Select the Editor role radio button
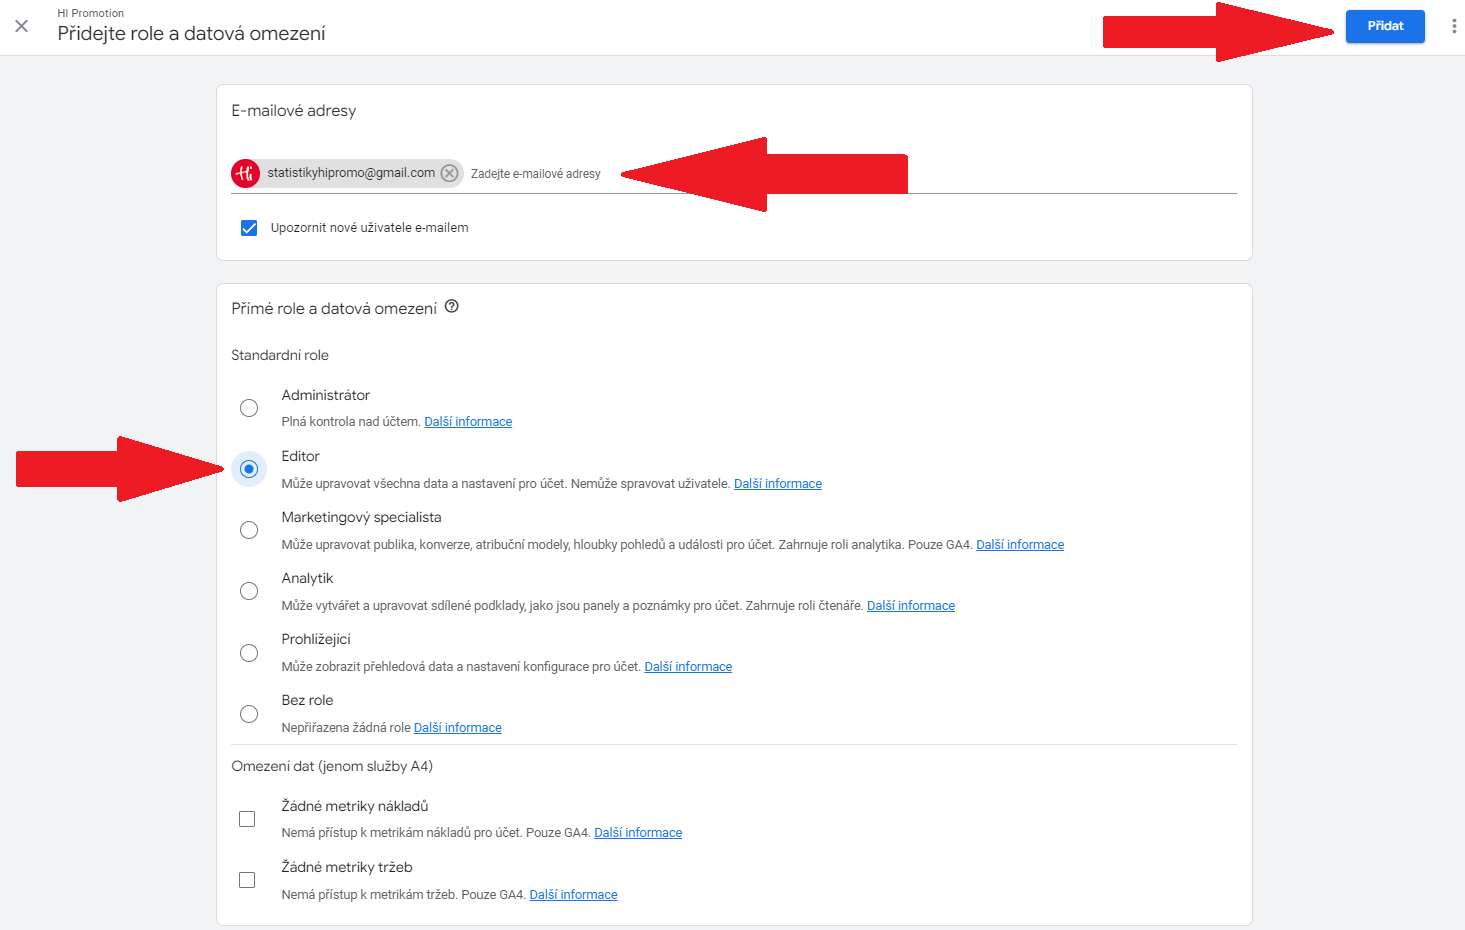 (x=249, y=469)
